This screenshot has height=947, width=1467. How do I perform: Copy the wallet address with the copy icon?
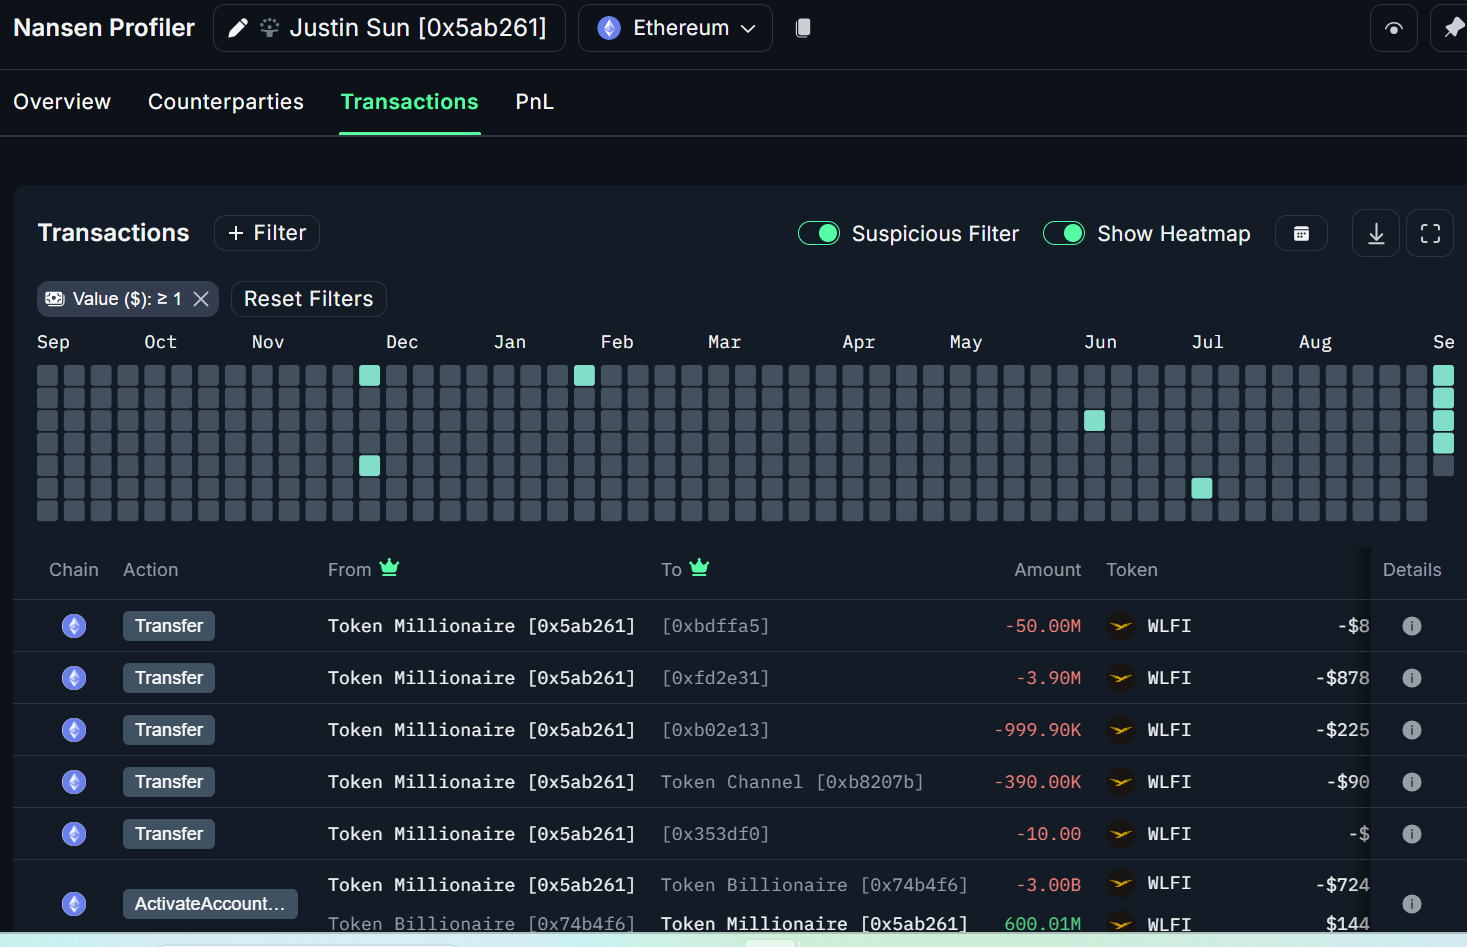click(x=803, y=28)
